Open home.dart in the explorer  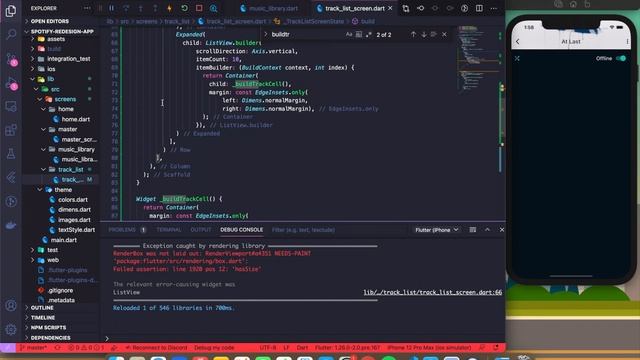click(76, 119)
